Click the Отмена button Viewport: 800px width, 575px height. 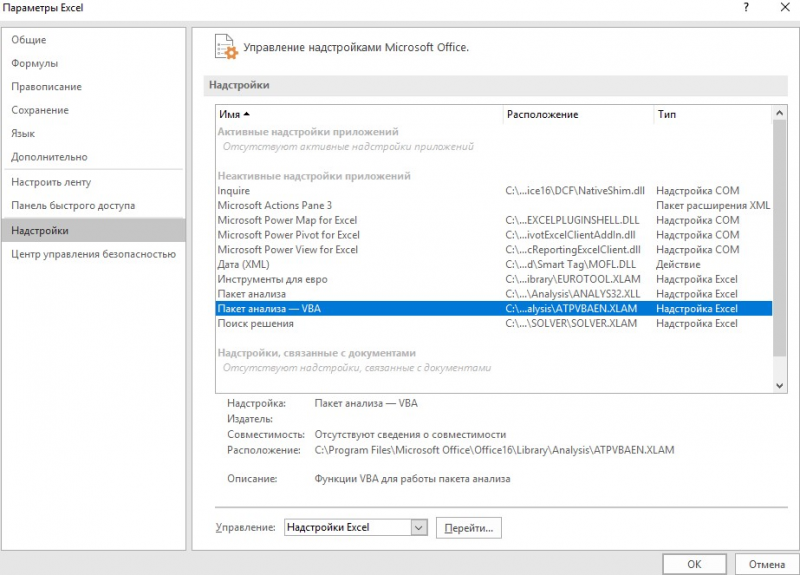[x=767, y=564]
